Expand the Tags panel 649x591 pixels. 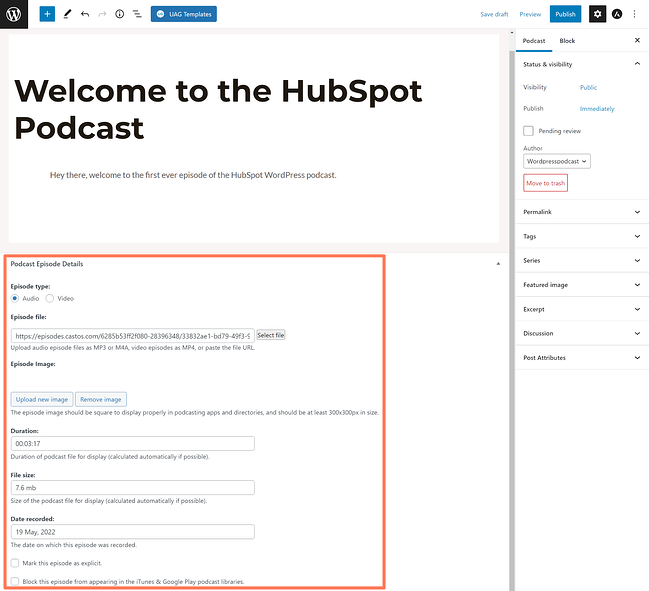point(582,236)
